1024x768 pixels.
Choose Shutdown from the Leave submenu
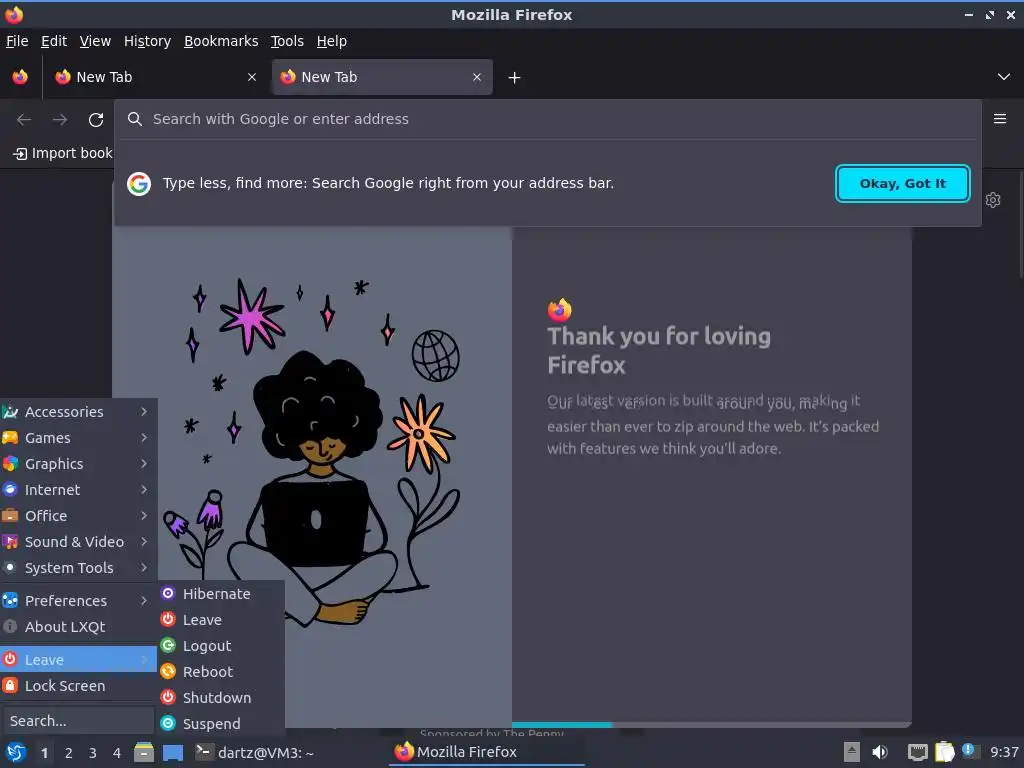[221, 698]
